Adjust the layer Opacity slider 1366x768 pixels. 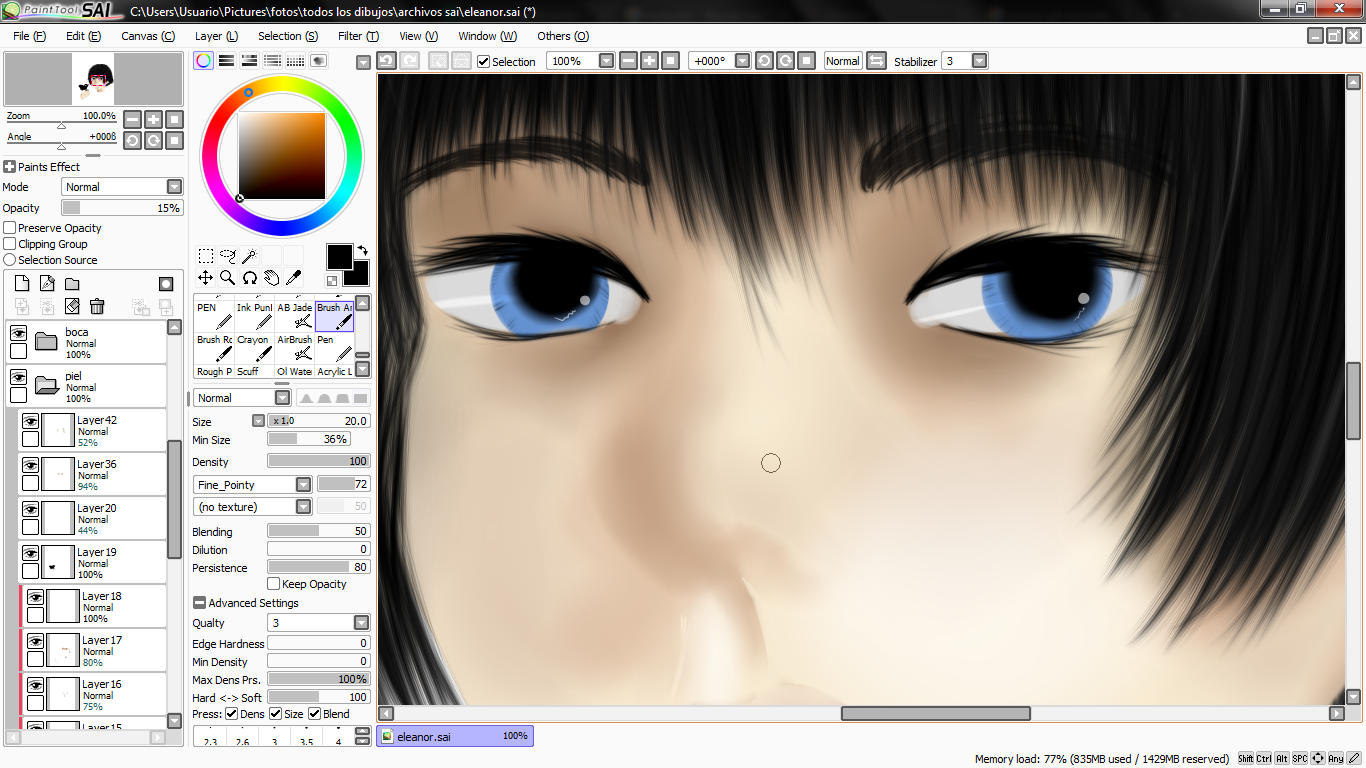pyautogui.click(x=123, y=208)
